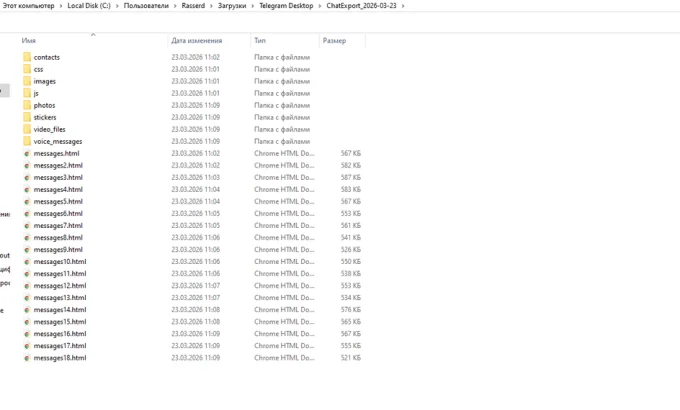Click the 23.03.2026 11:03 date cell
Image resolution: width=680 pixels, height=410 pixels.
[196, 177]
